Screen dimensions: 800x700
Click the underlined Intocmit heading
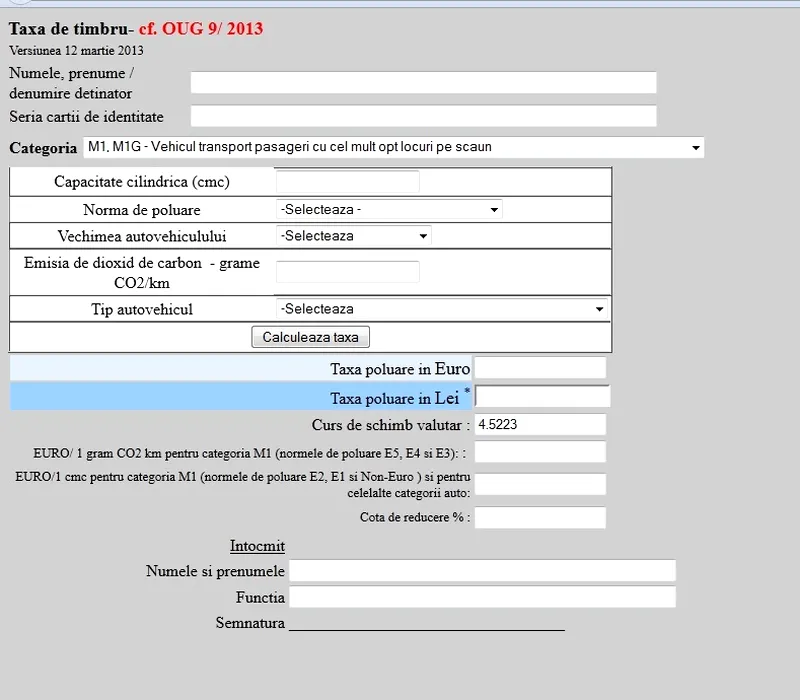tap(257, 546)
